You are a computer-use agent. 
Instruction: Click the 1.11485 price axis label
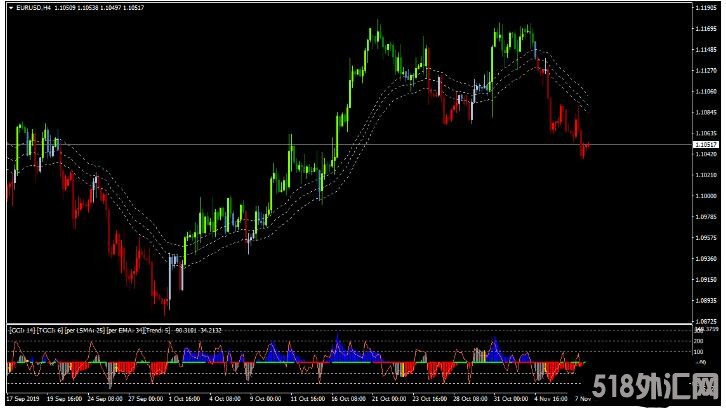tap(706, 50)
